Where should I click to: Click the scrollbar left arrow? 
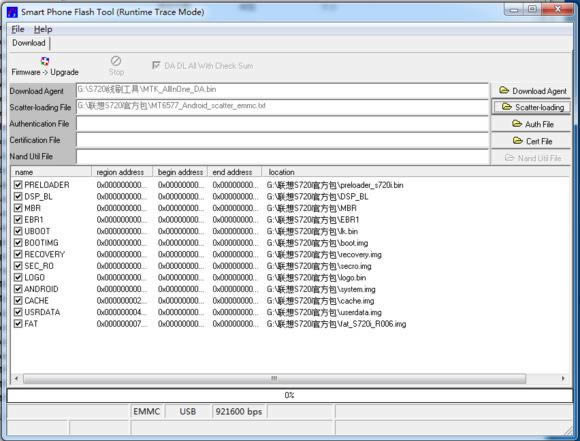[16, 378]
